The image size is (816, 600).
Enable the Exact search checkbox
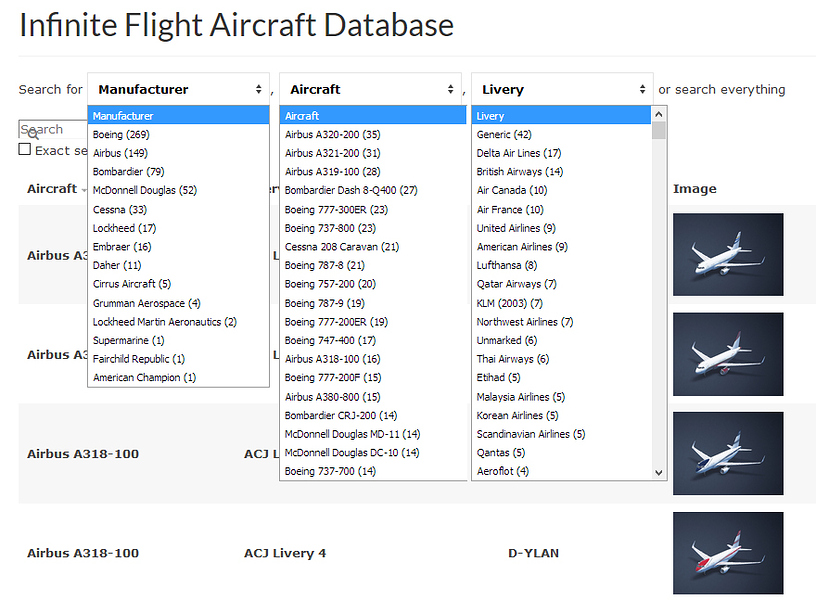24,150
